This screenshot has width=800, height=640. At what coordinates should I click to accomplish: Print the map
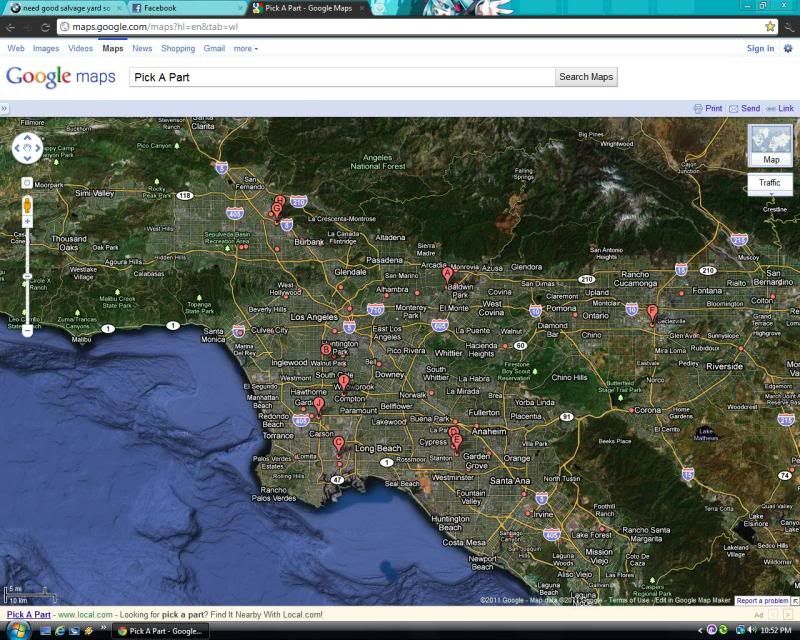pyautogui.click(x=708, y=108)
